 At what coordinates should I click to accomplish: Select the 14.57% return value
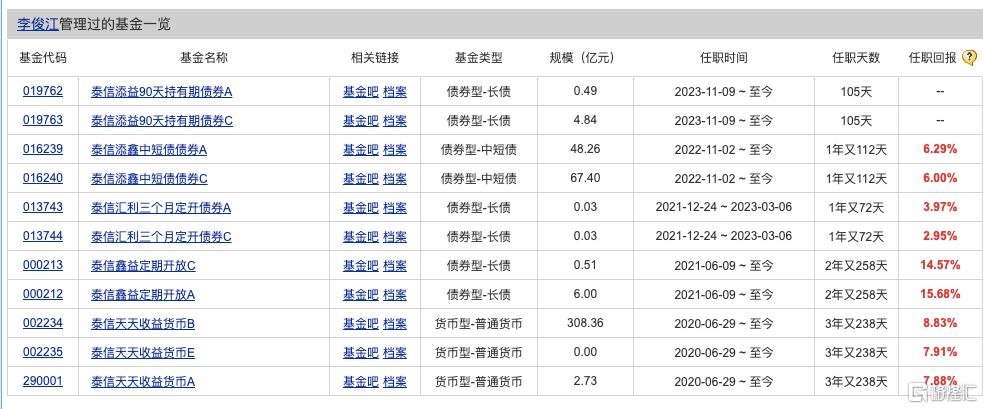[940, 265]
